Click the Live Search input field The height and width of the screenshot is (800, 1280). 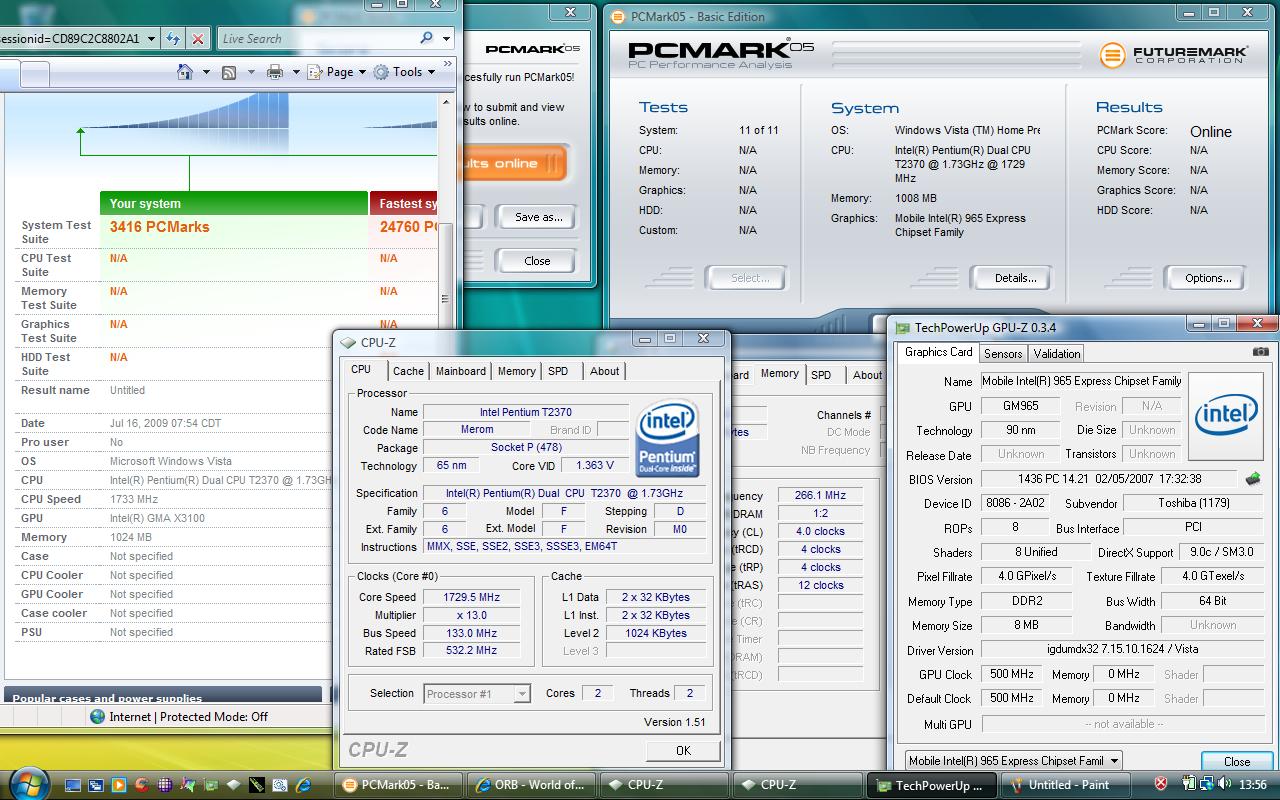317,38
